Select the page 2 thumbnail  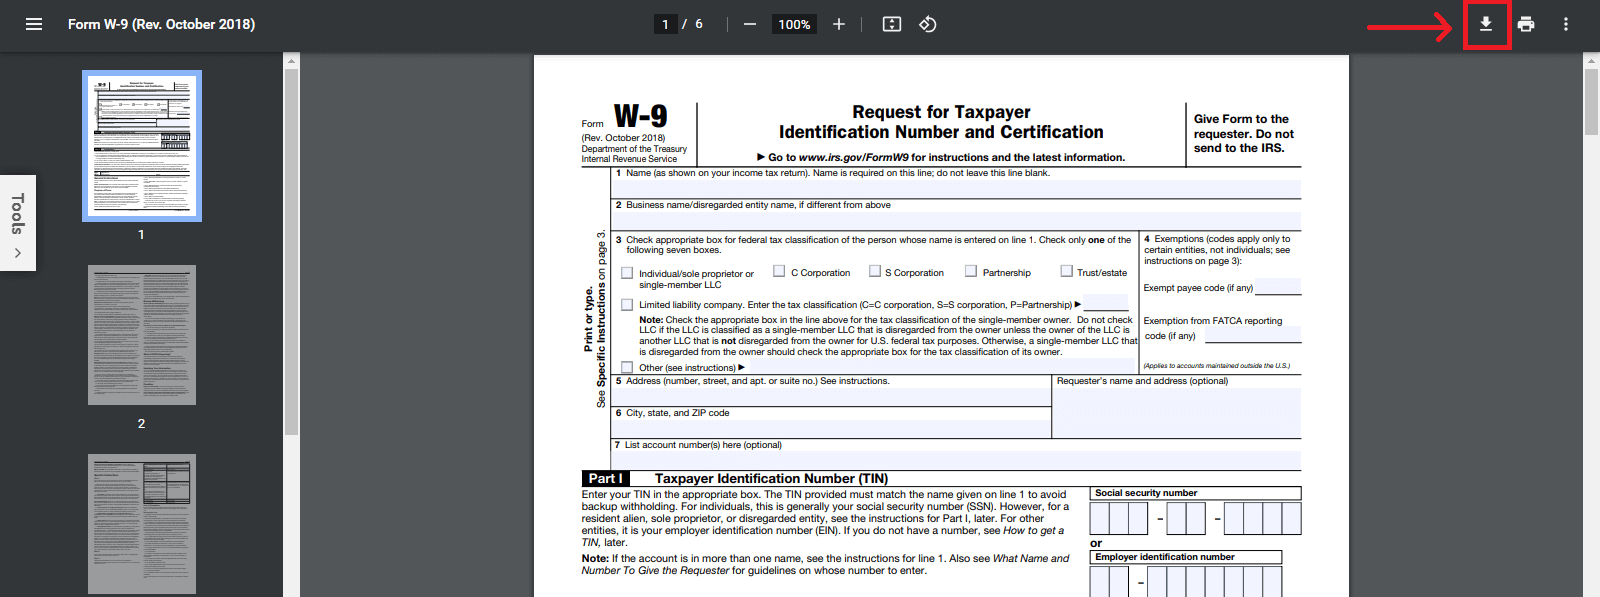142,335
